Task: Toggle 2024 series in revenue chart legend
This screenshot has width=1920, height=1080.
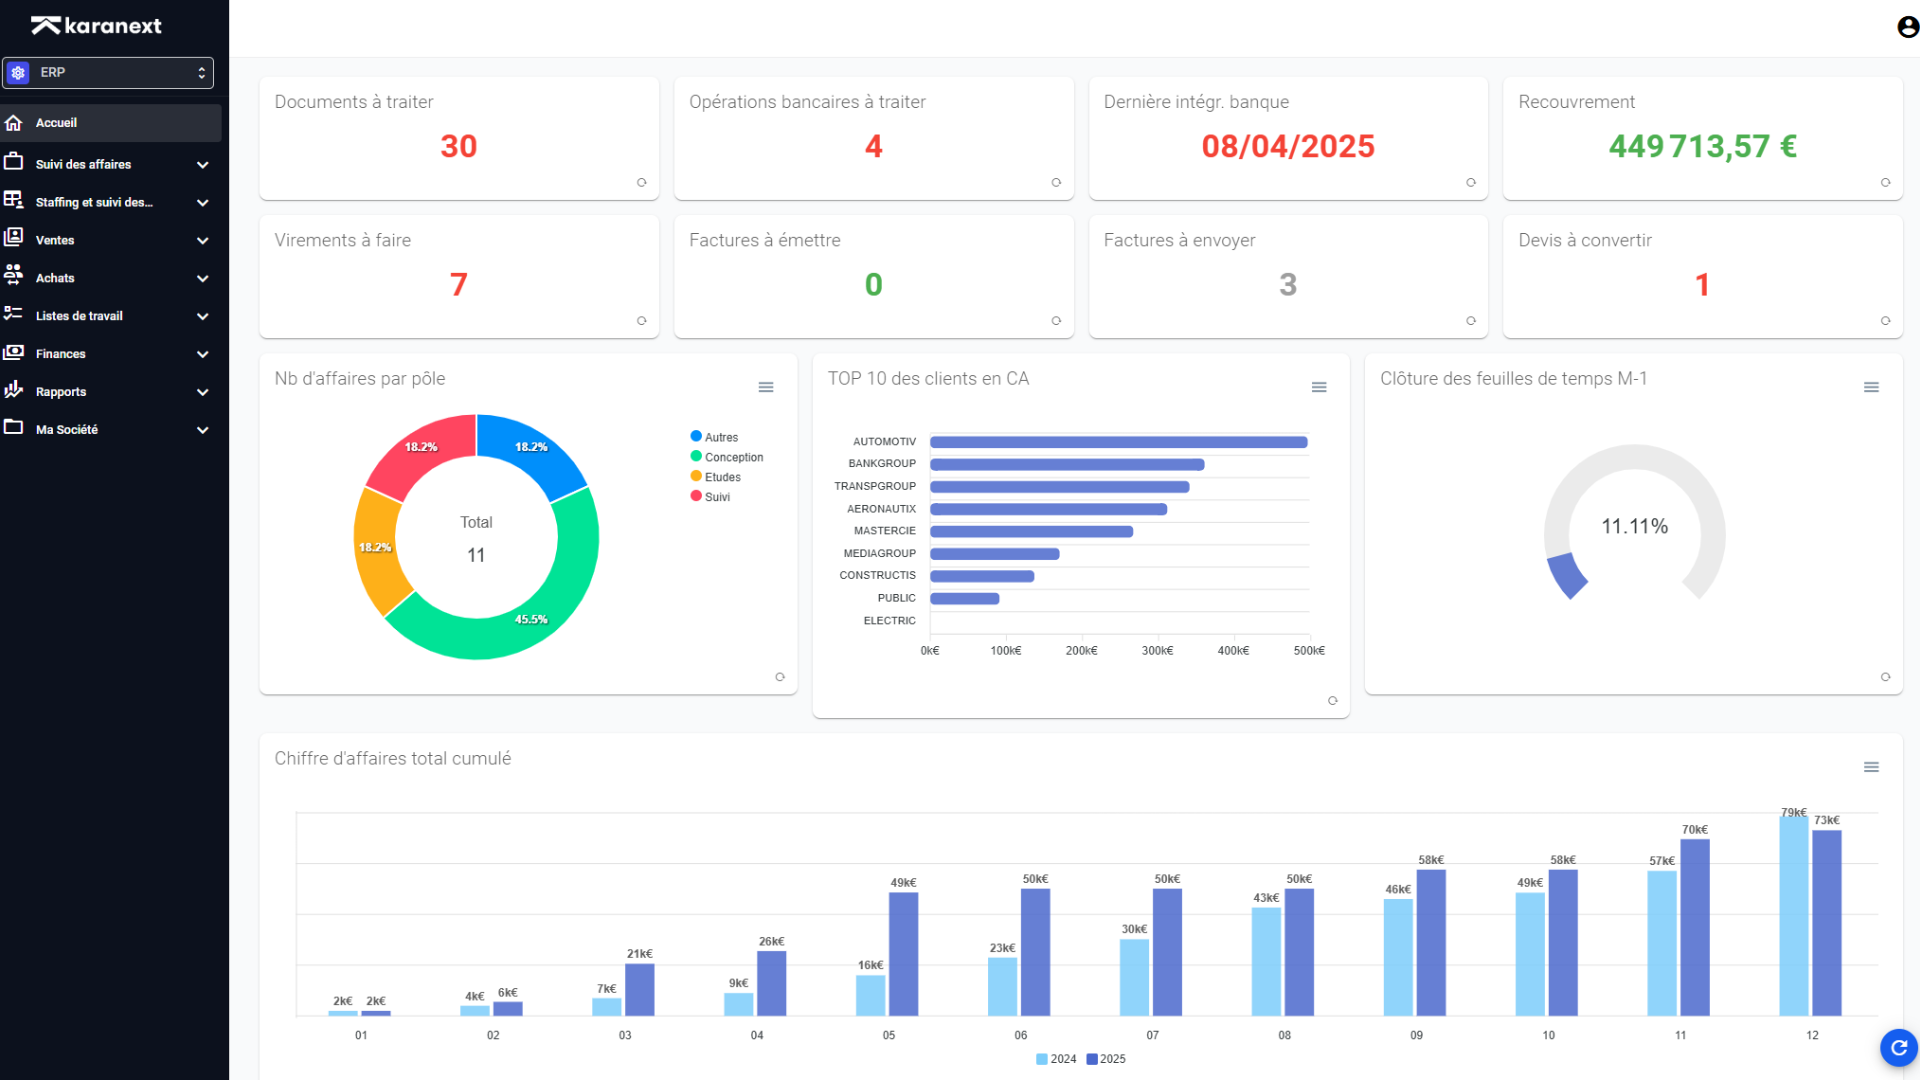Action: coord(1056,1059)
